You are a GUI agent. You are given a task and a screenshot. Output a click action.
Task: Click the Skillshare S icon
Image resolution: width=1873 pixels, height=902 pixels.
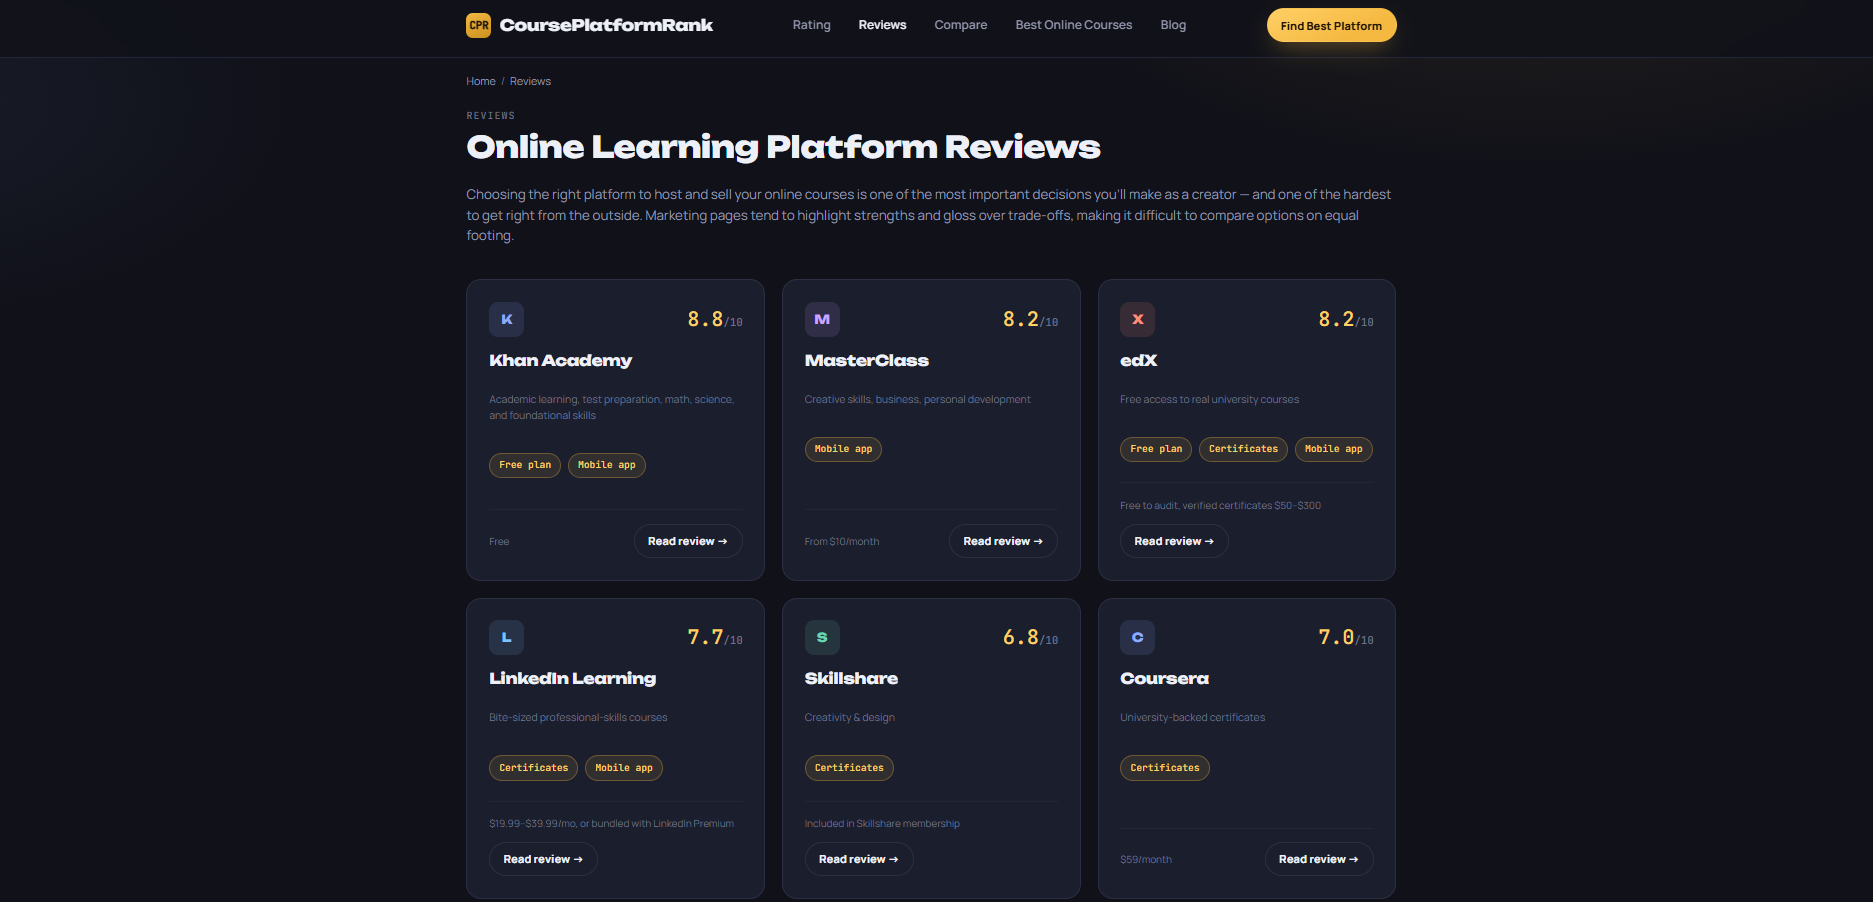(822, 637)
